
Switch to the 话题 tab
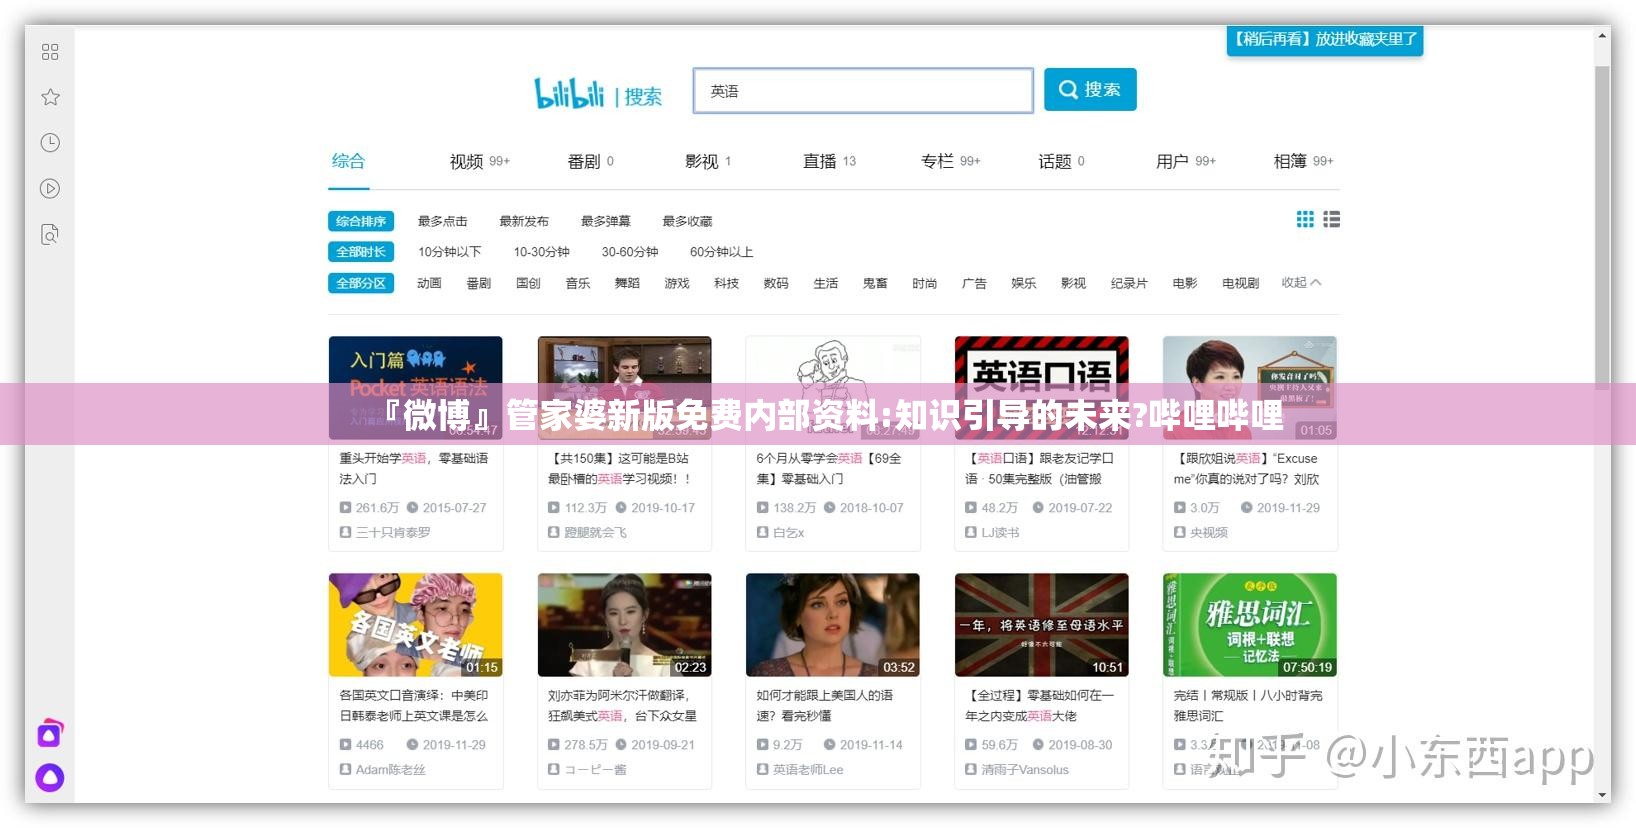[x=1061, y=161]
